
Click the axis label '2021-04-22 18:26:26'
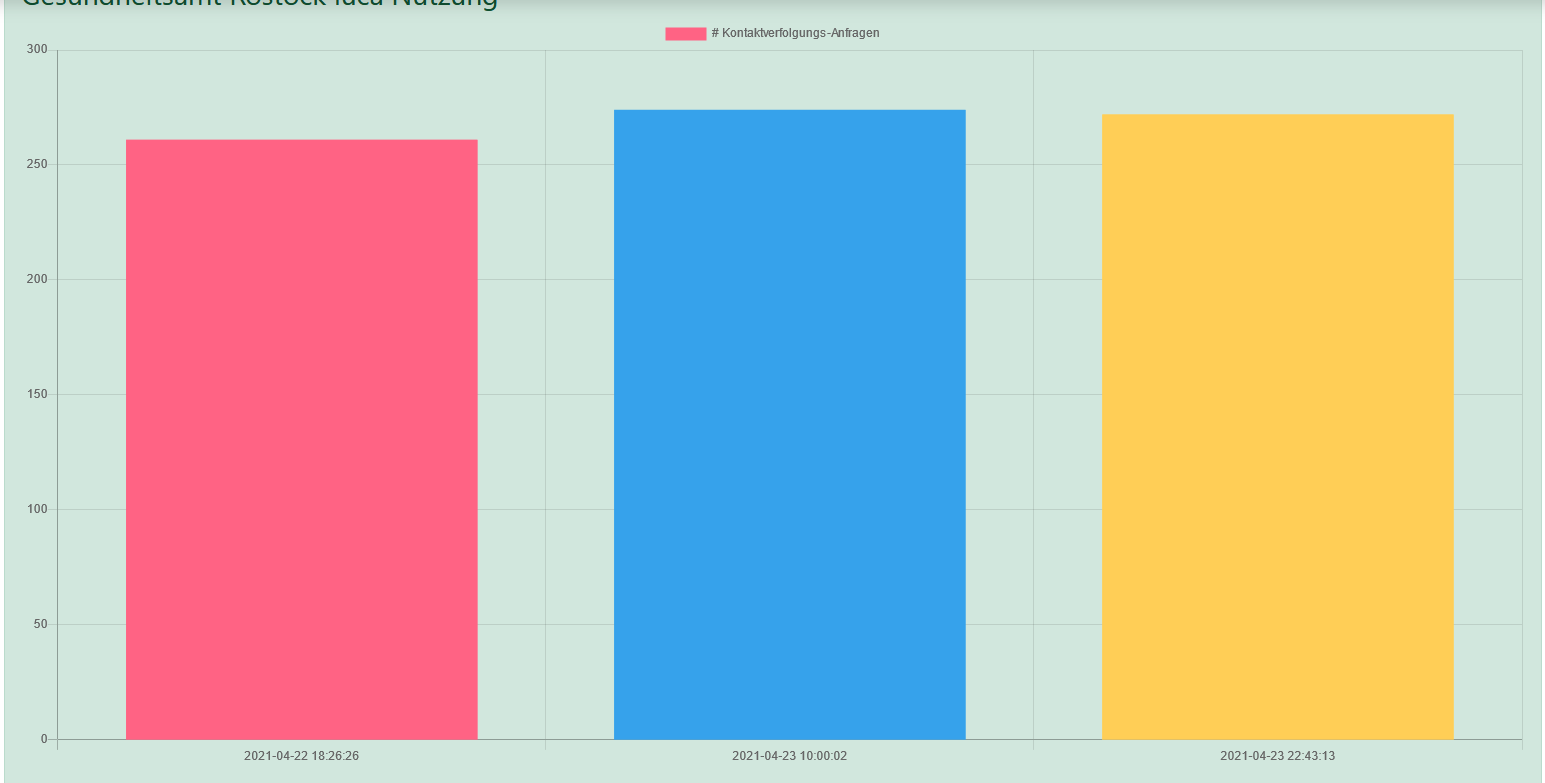tap(300, 756)
